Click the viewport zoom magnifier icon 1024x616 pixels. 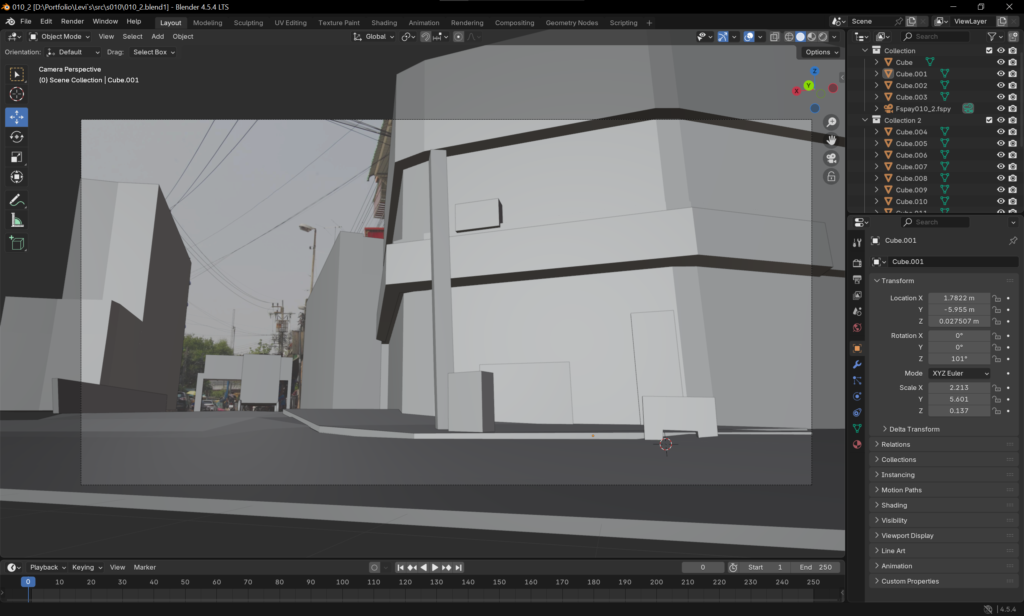pos(831,122)
